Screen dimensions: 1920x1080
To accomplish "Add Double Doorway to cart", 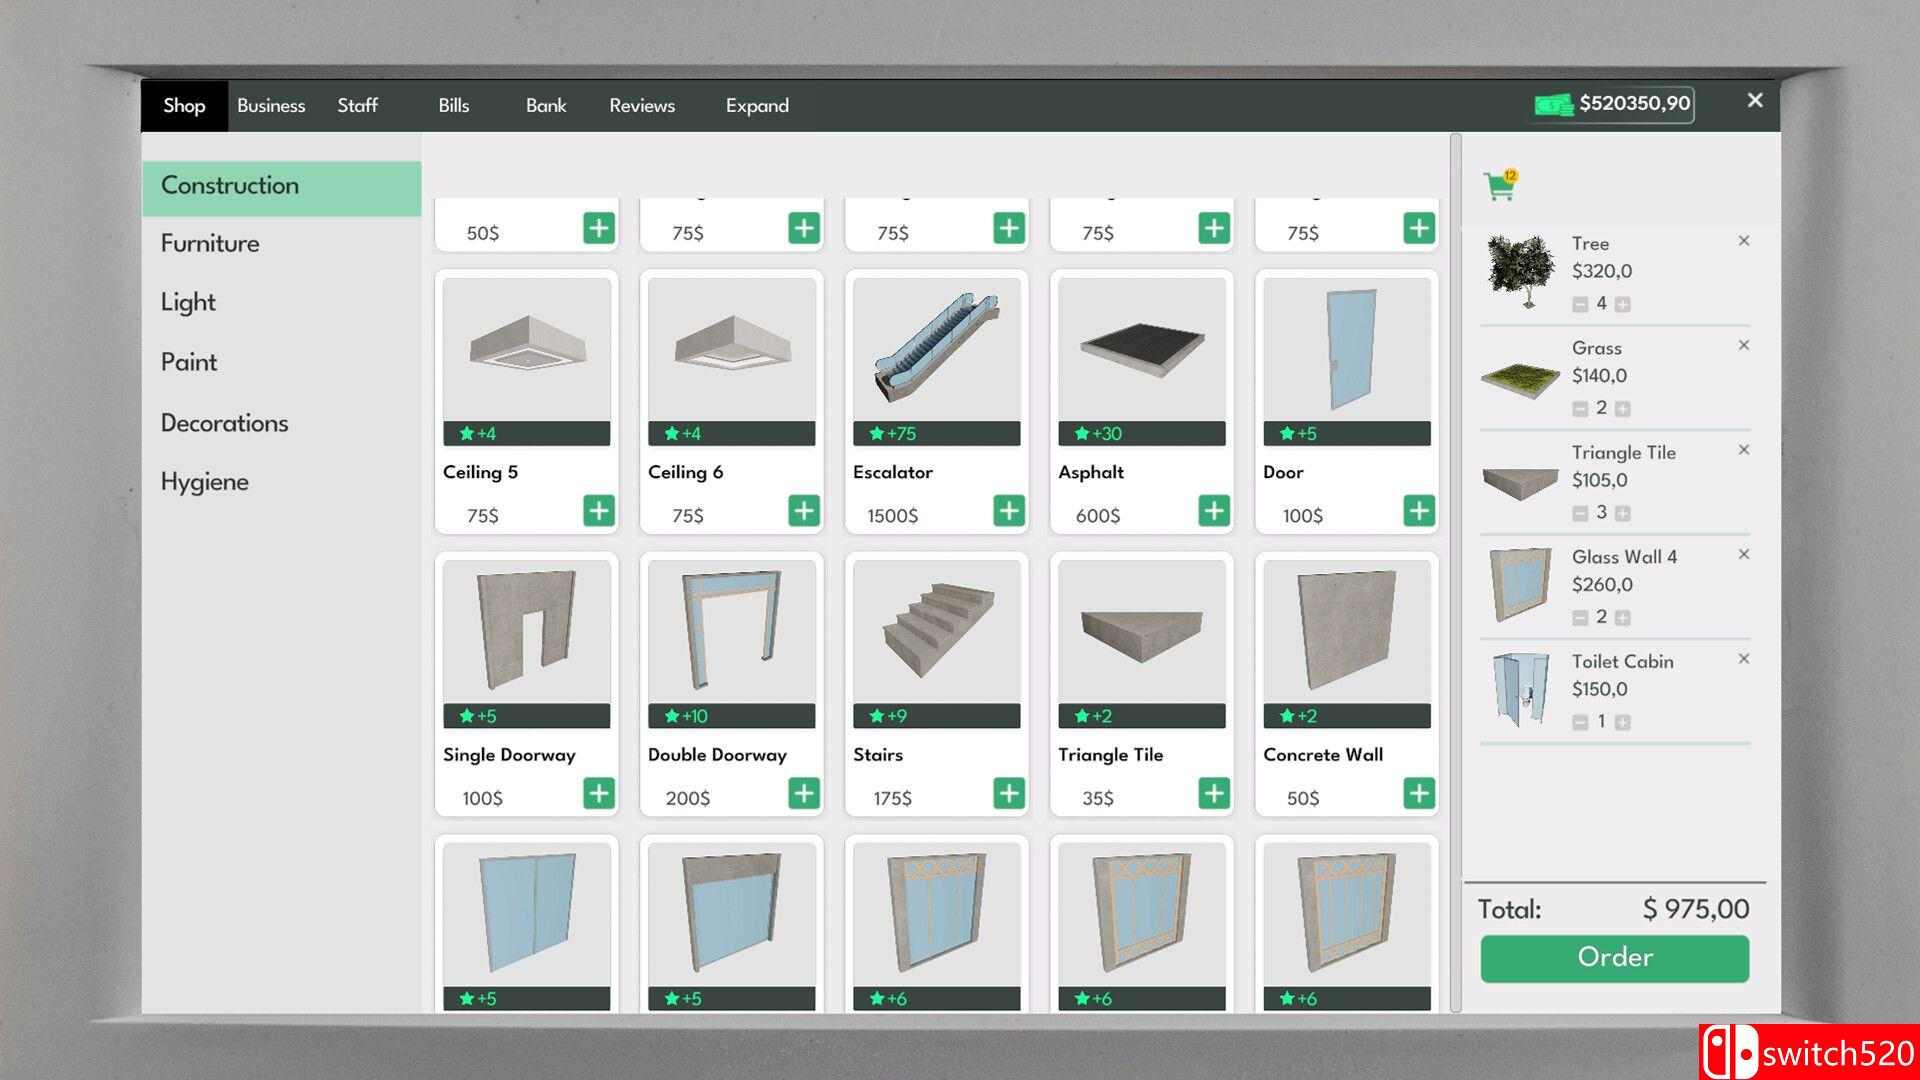I will pos(803,794).
